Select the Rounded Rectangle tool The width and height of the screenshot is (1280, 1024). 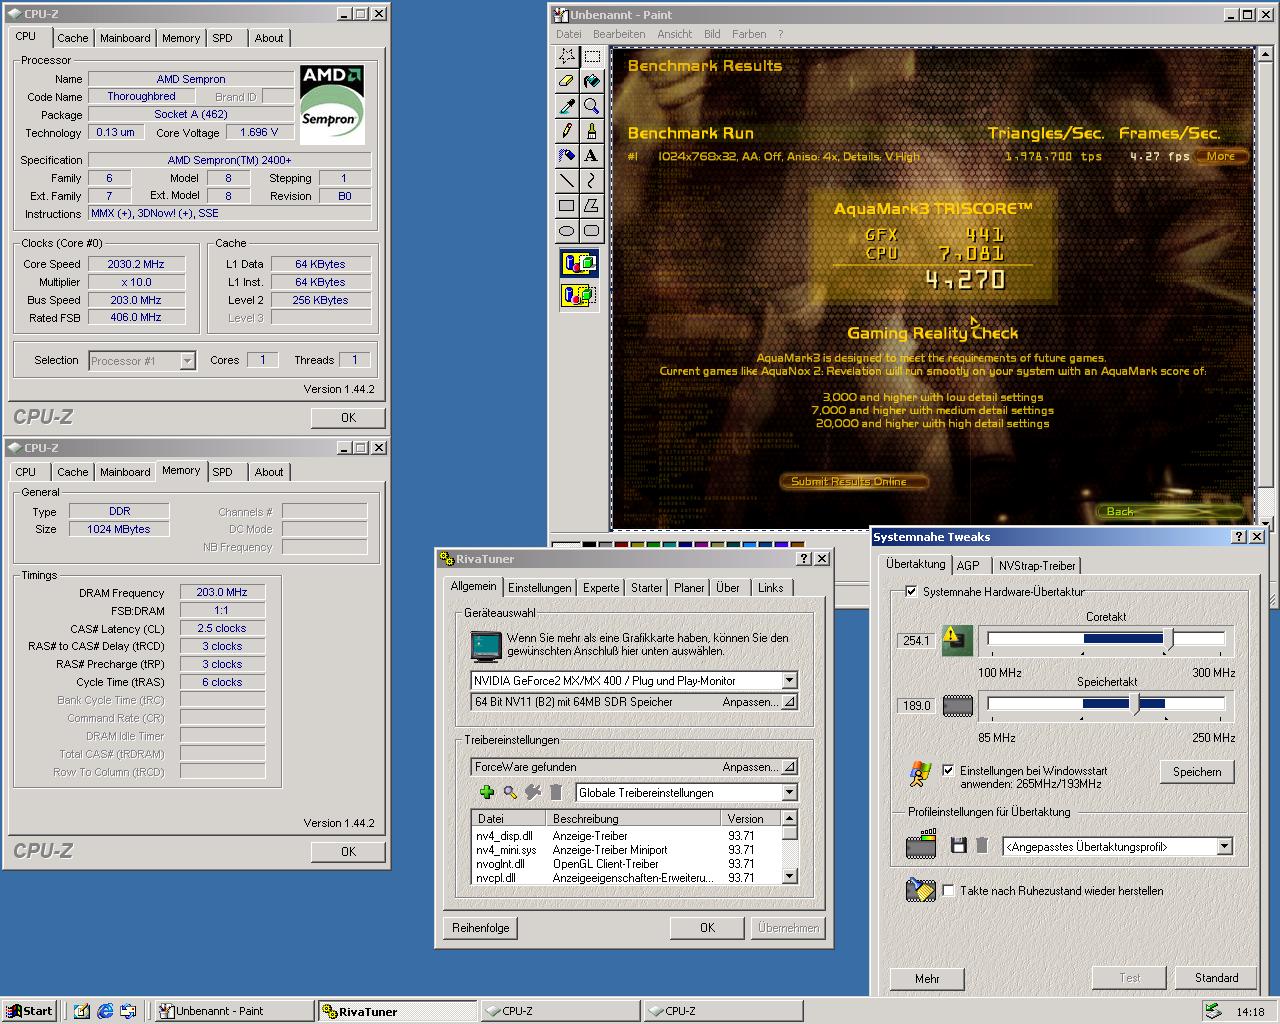pos(592,231)
